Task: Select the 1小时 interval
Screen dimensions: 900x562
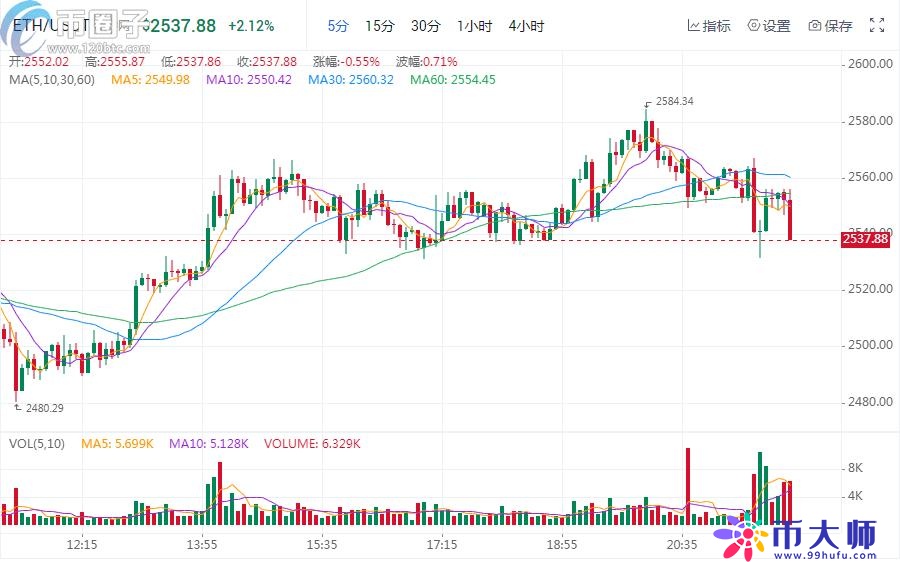Action: (x=473, y=25)
